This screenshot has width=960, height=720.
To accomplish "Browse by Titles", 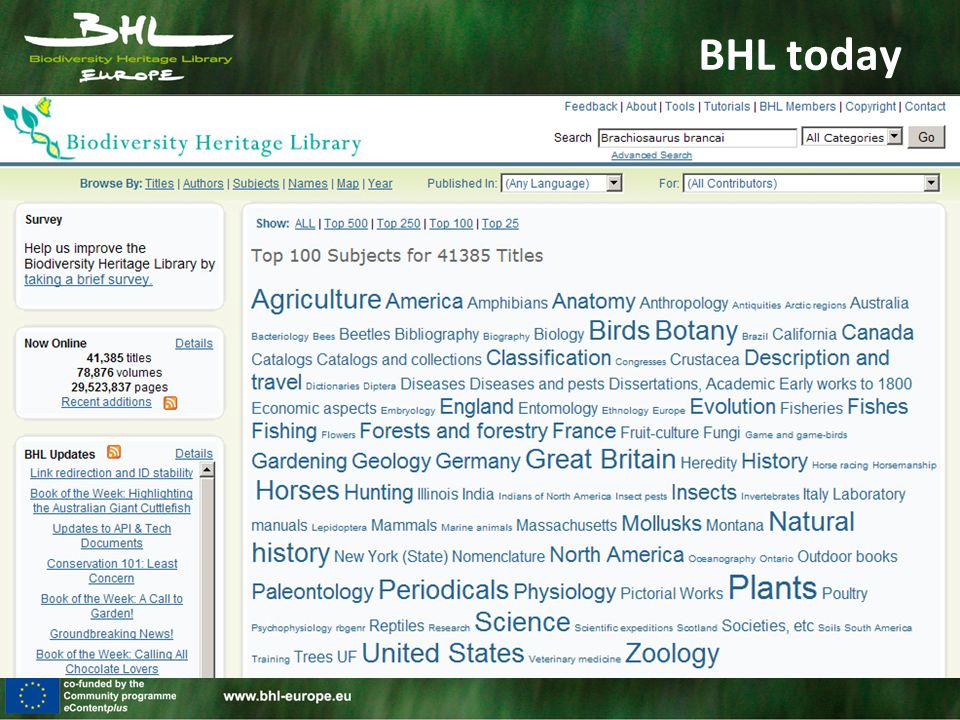I will point(159,184).
